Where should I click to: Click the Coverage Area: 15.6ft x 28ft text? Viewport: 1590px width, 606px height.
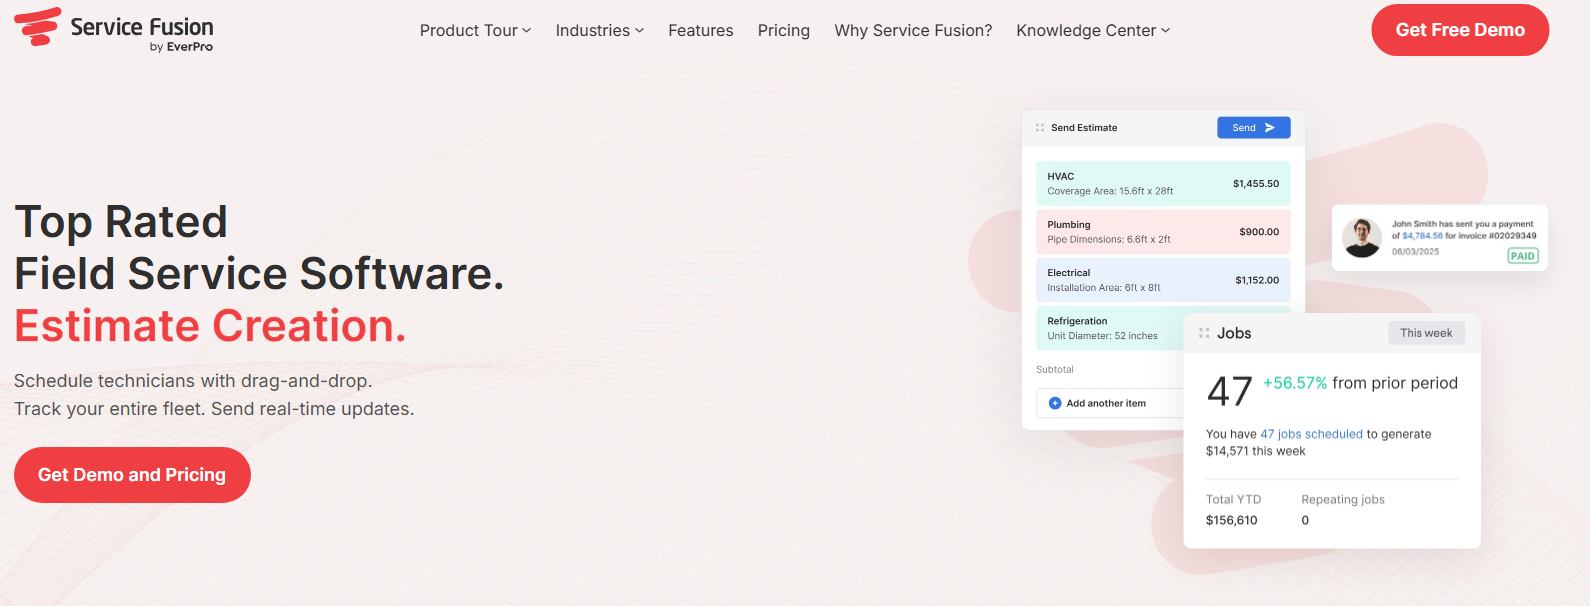[x=1110, y=191]
